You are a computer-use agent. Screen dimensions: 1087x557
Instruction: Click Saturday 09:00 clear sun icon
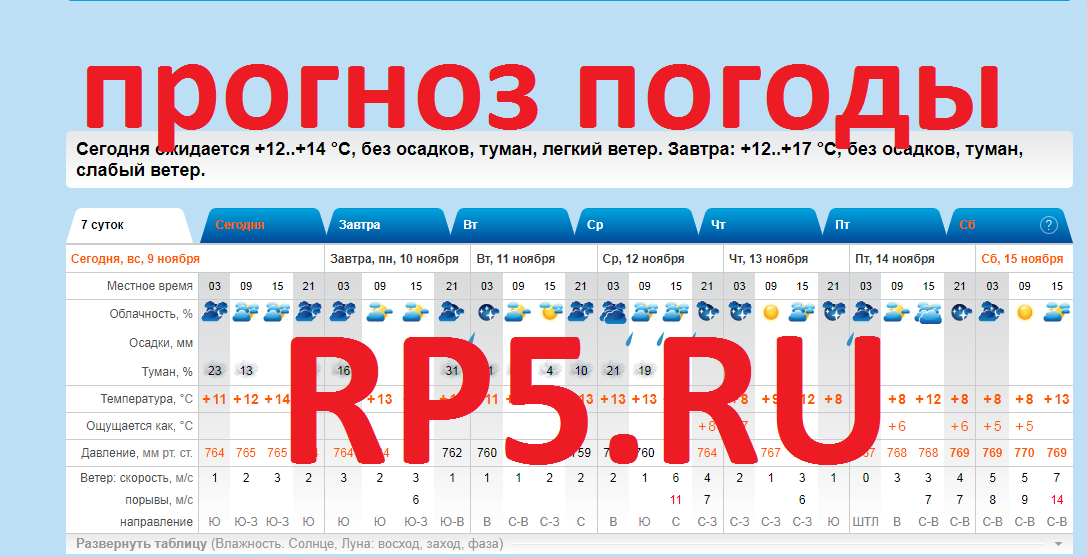click(1025, 313)
